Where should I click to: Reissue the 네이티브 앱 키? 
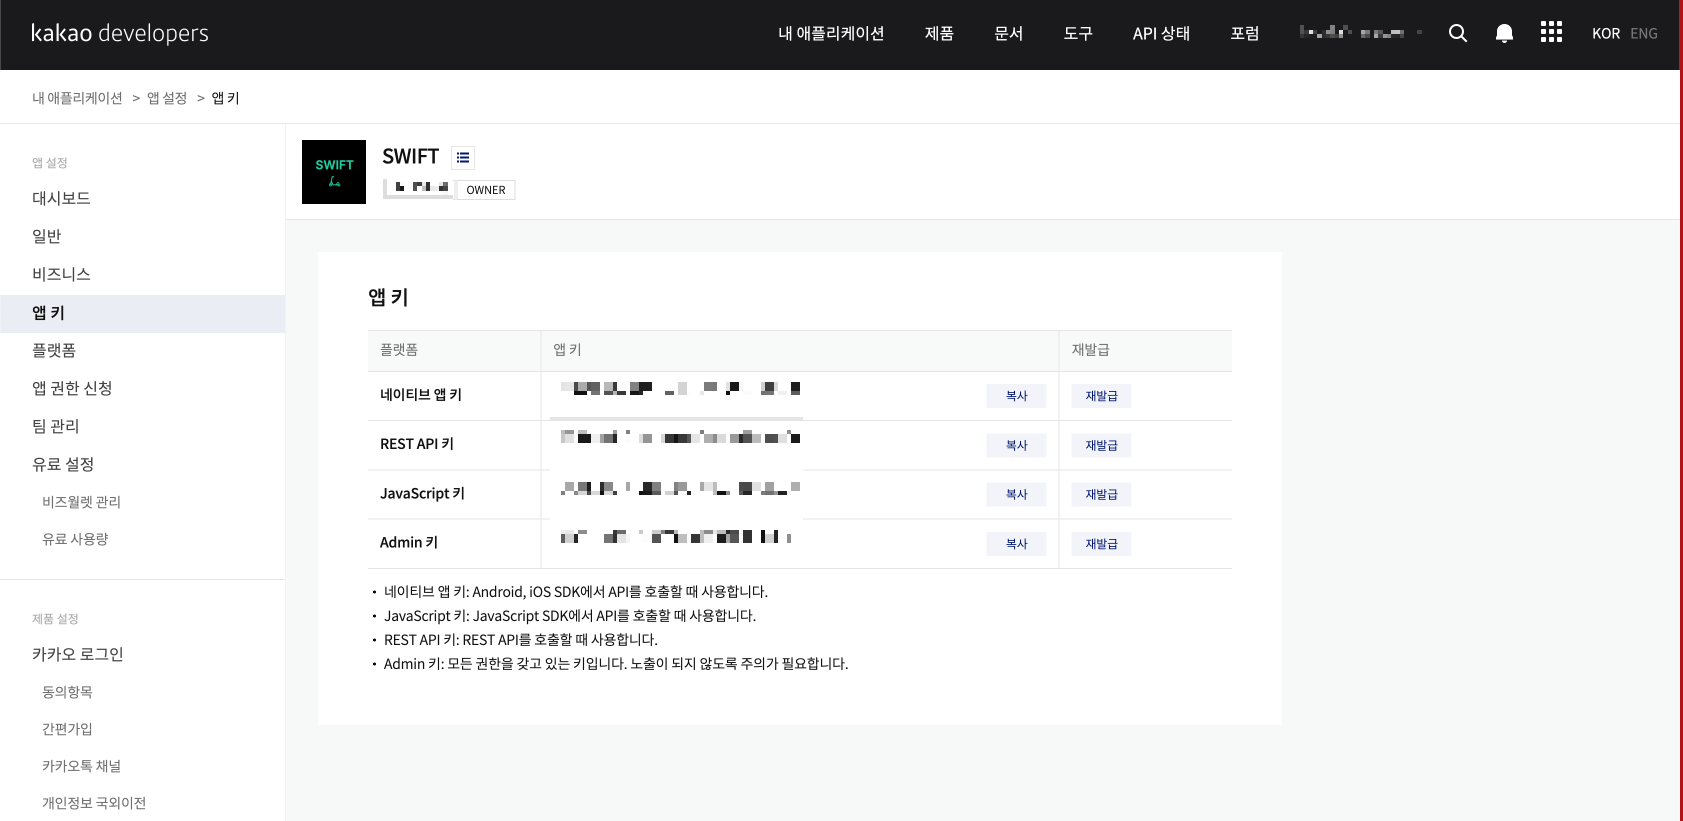pyautogui.click(x=1101, y=396)
